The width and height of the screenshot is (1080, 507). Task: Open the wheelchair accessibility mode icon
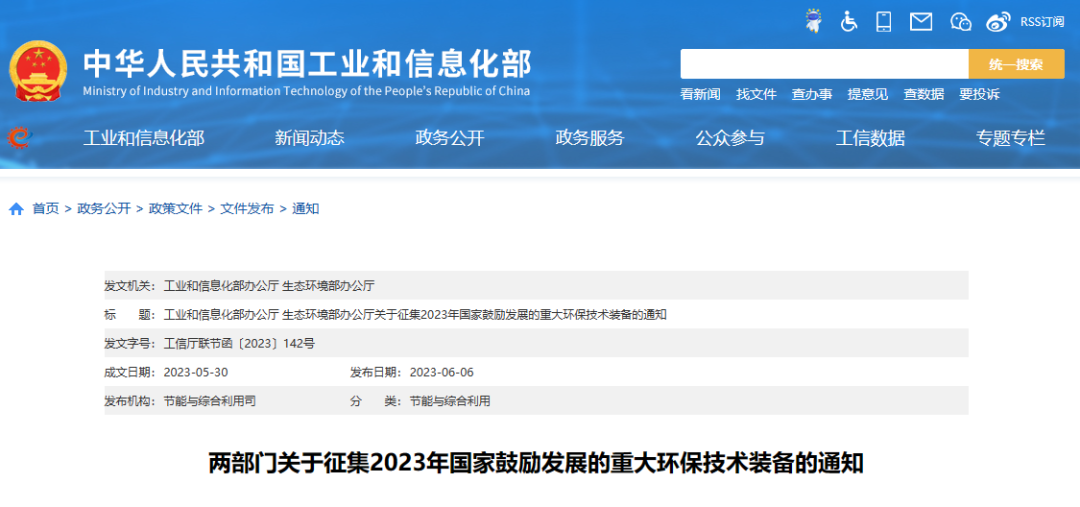coord(849,21)
